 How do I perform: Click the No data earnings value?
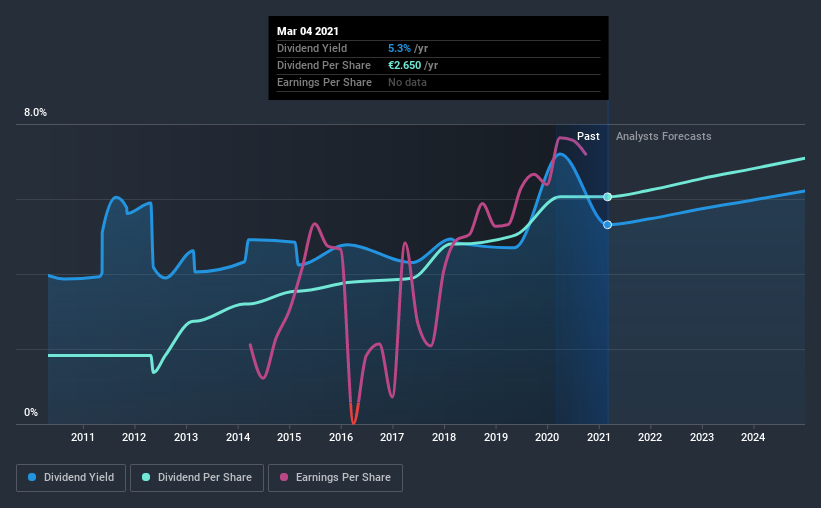click(x=407, y=82)
